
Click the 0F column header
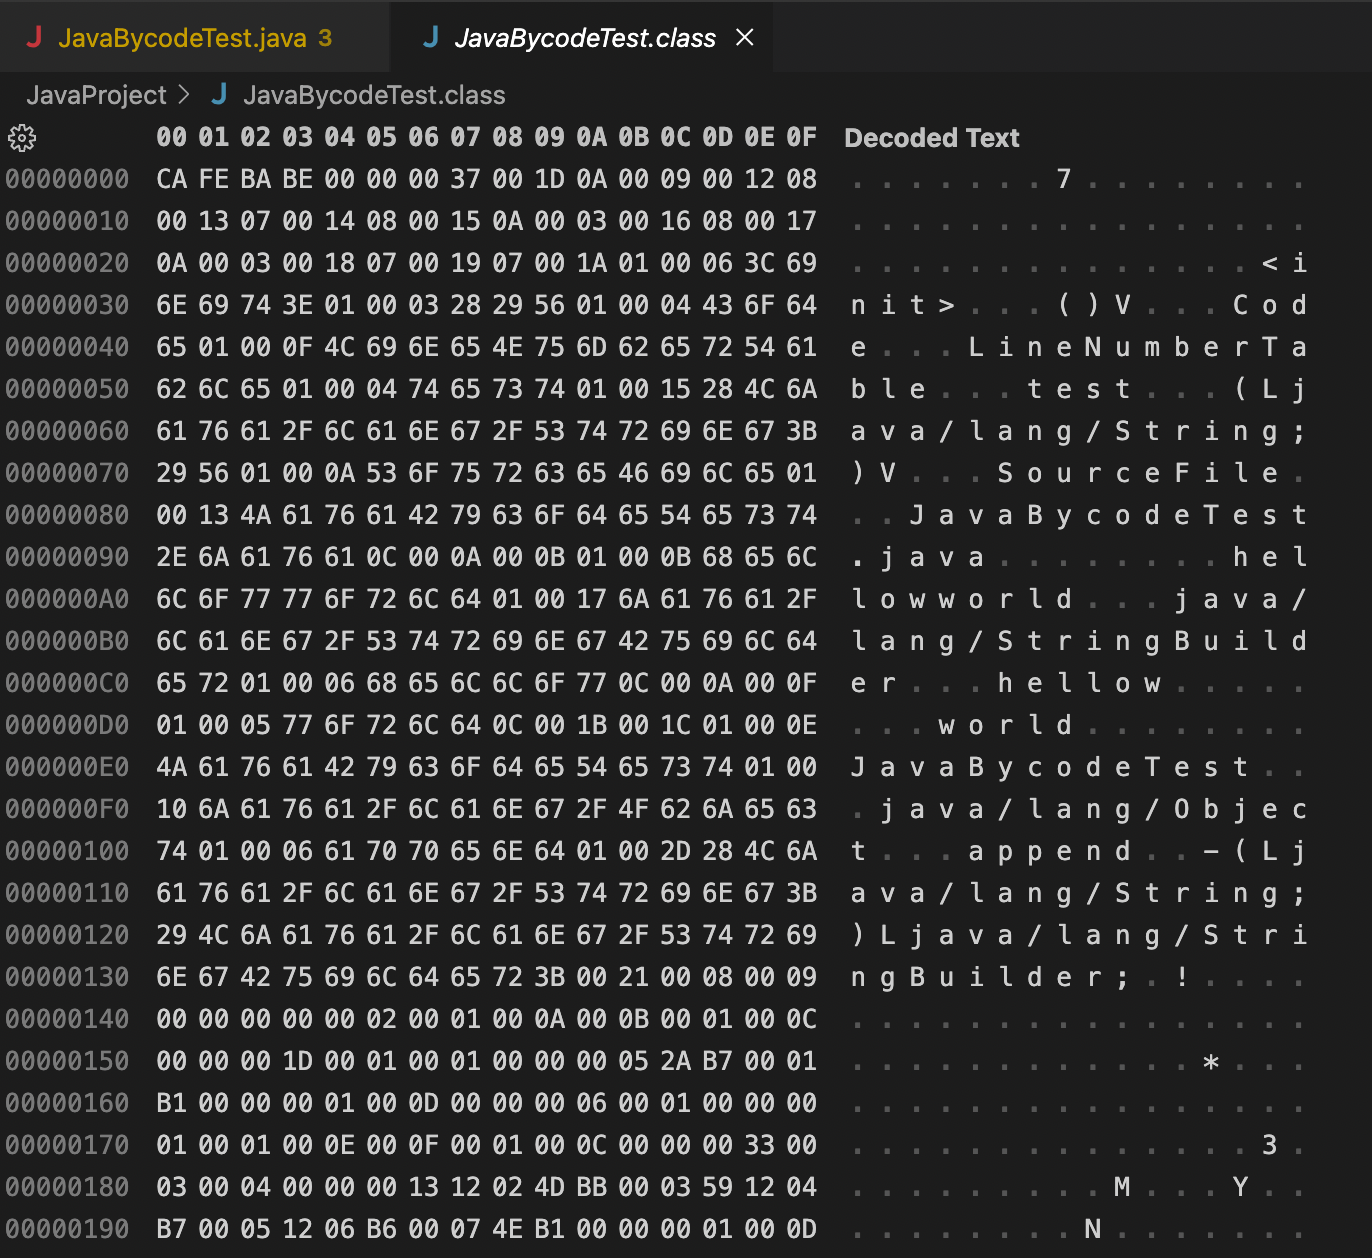pyautogui.click(x=801, y=137)
